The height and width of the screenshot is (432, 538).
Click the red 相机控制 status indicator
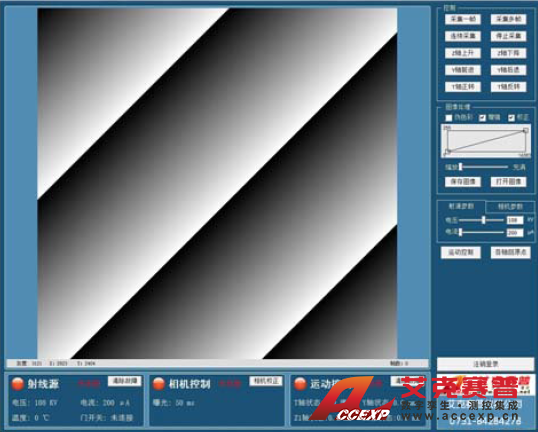point(159,383)
